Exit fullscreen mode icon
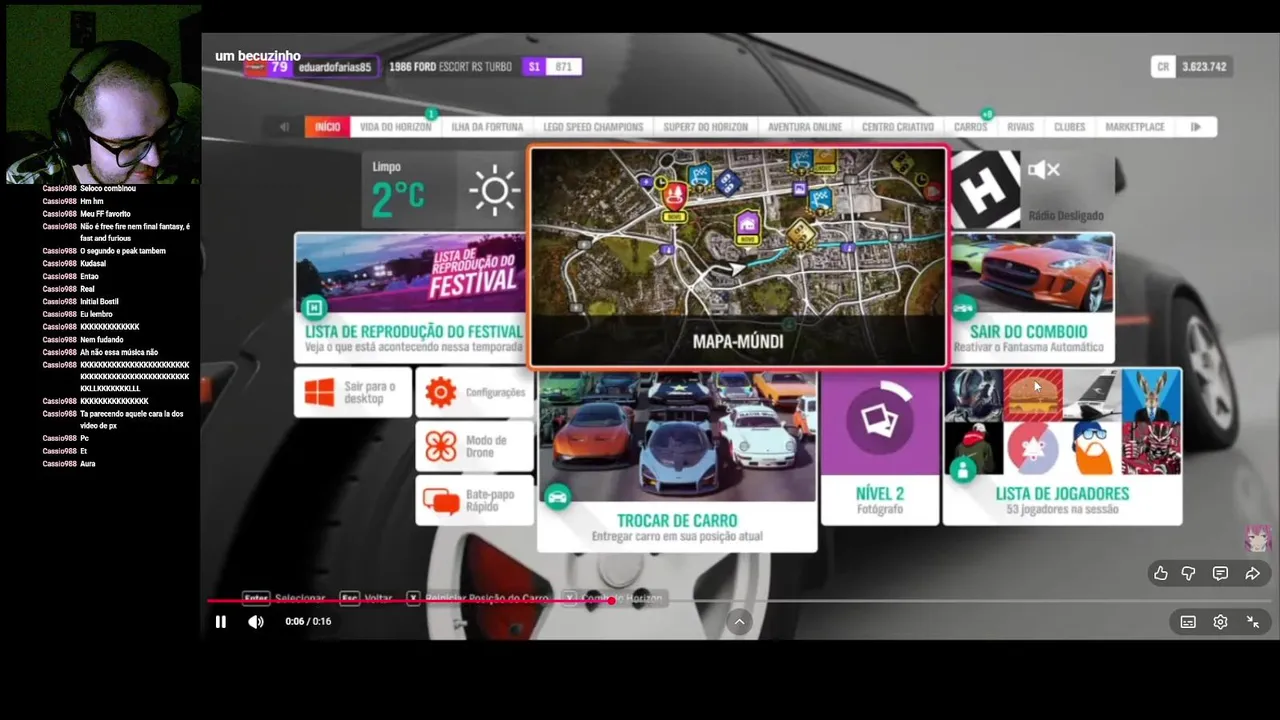The height and width of the screenshot is (720, 1280). pyautogui.click(x=1252, y=622)
